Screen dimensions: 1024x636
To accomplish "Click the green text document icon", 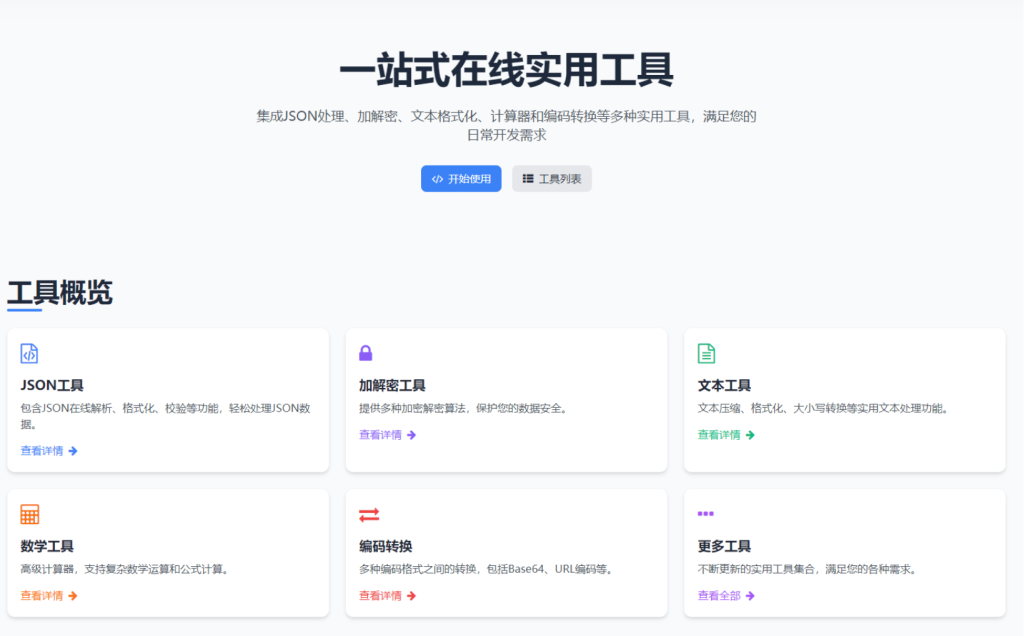I will point(706,353).
